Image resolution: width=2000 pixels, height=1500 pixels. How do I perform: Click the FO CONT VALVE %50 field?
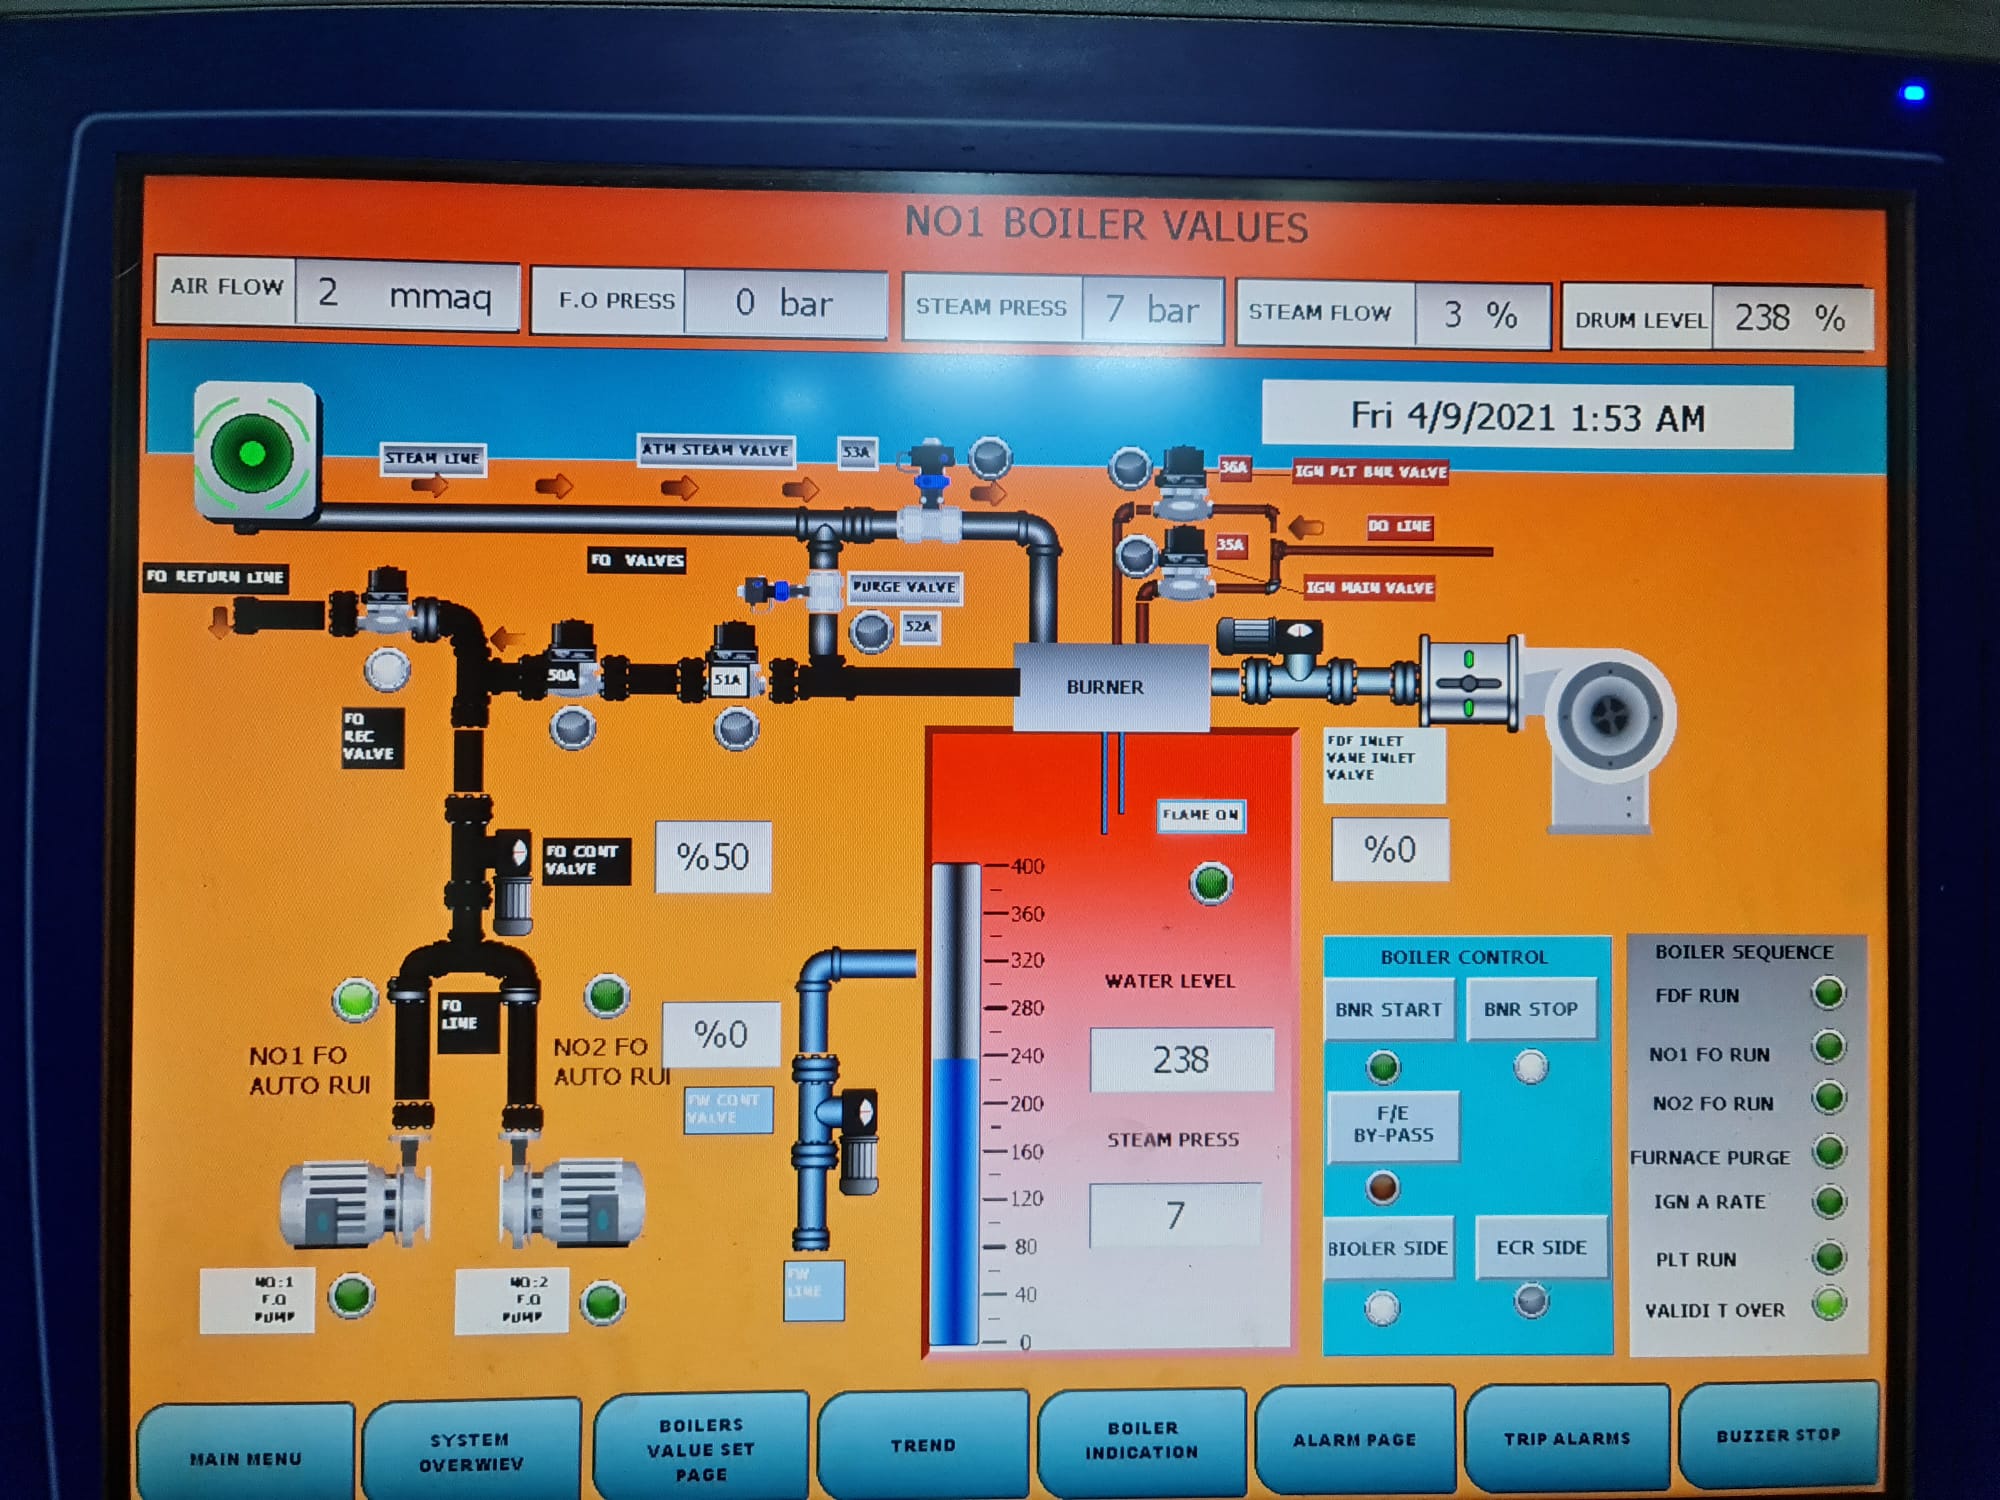click(712, 857)
